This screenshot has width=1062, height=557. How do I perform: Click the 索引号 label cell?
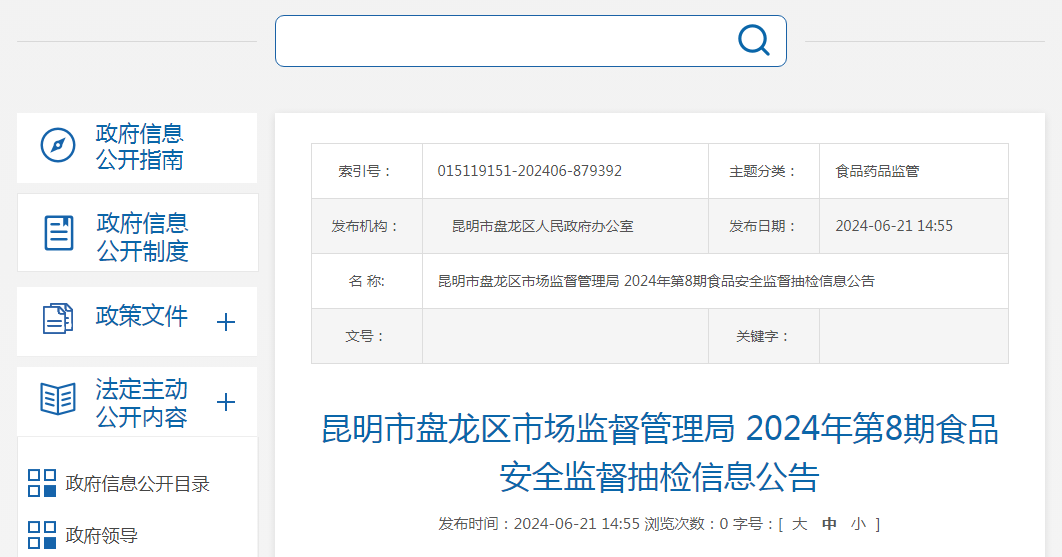click(367, 171)
